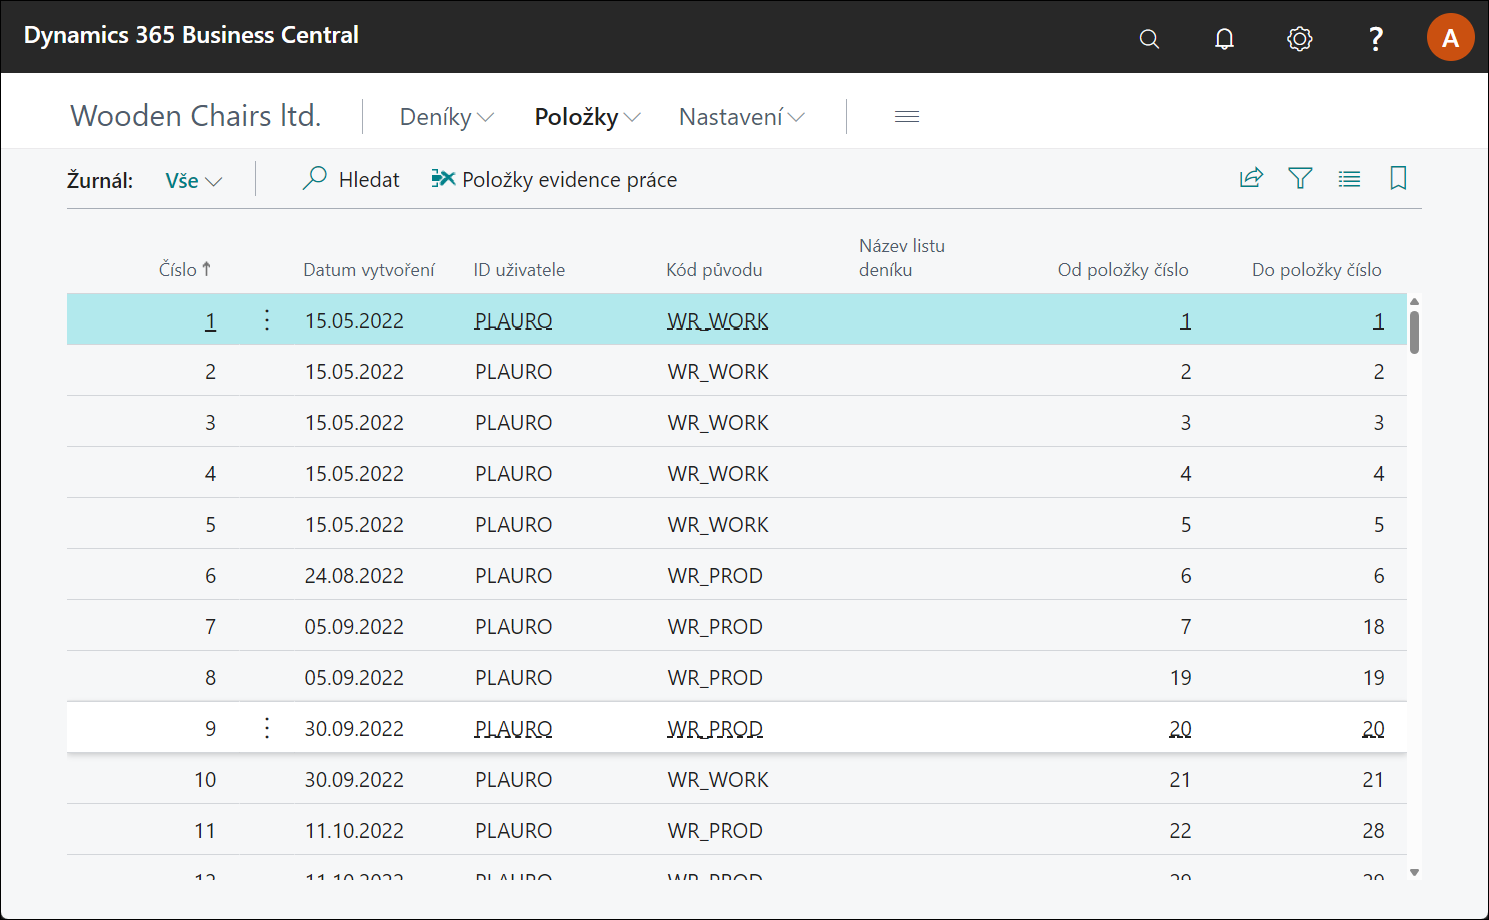The height and width of the screenshot is (920, 1489).
Task: Click the Kód původu column header
Action: pyautogui.click(x=714, y=270)
